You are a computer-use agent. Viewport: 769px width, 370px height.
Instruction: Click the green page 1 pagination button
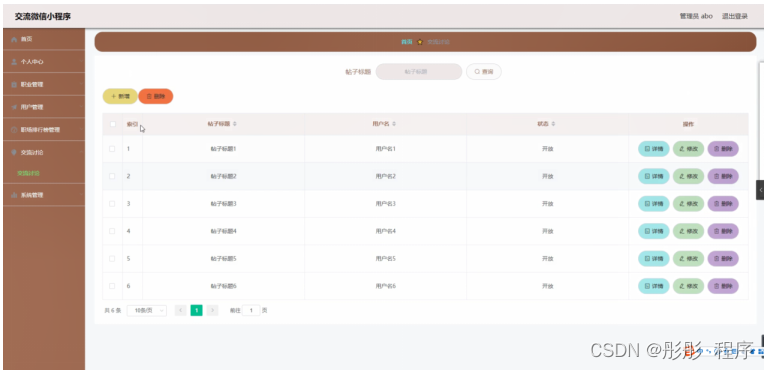(x=196, y=310)
